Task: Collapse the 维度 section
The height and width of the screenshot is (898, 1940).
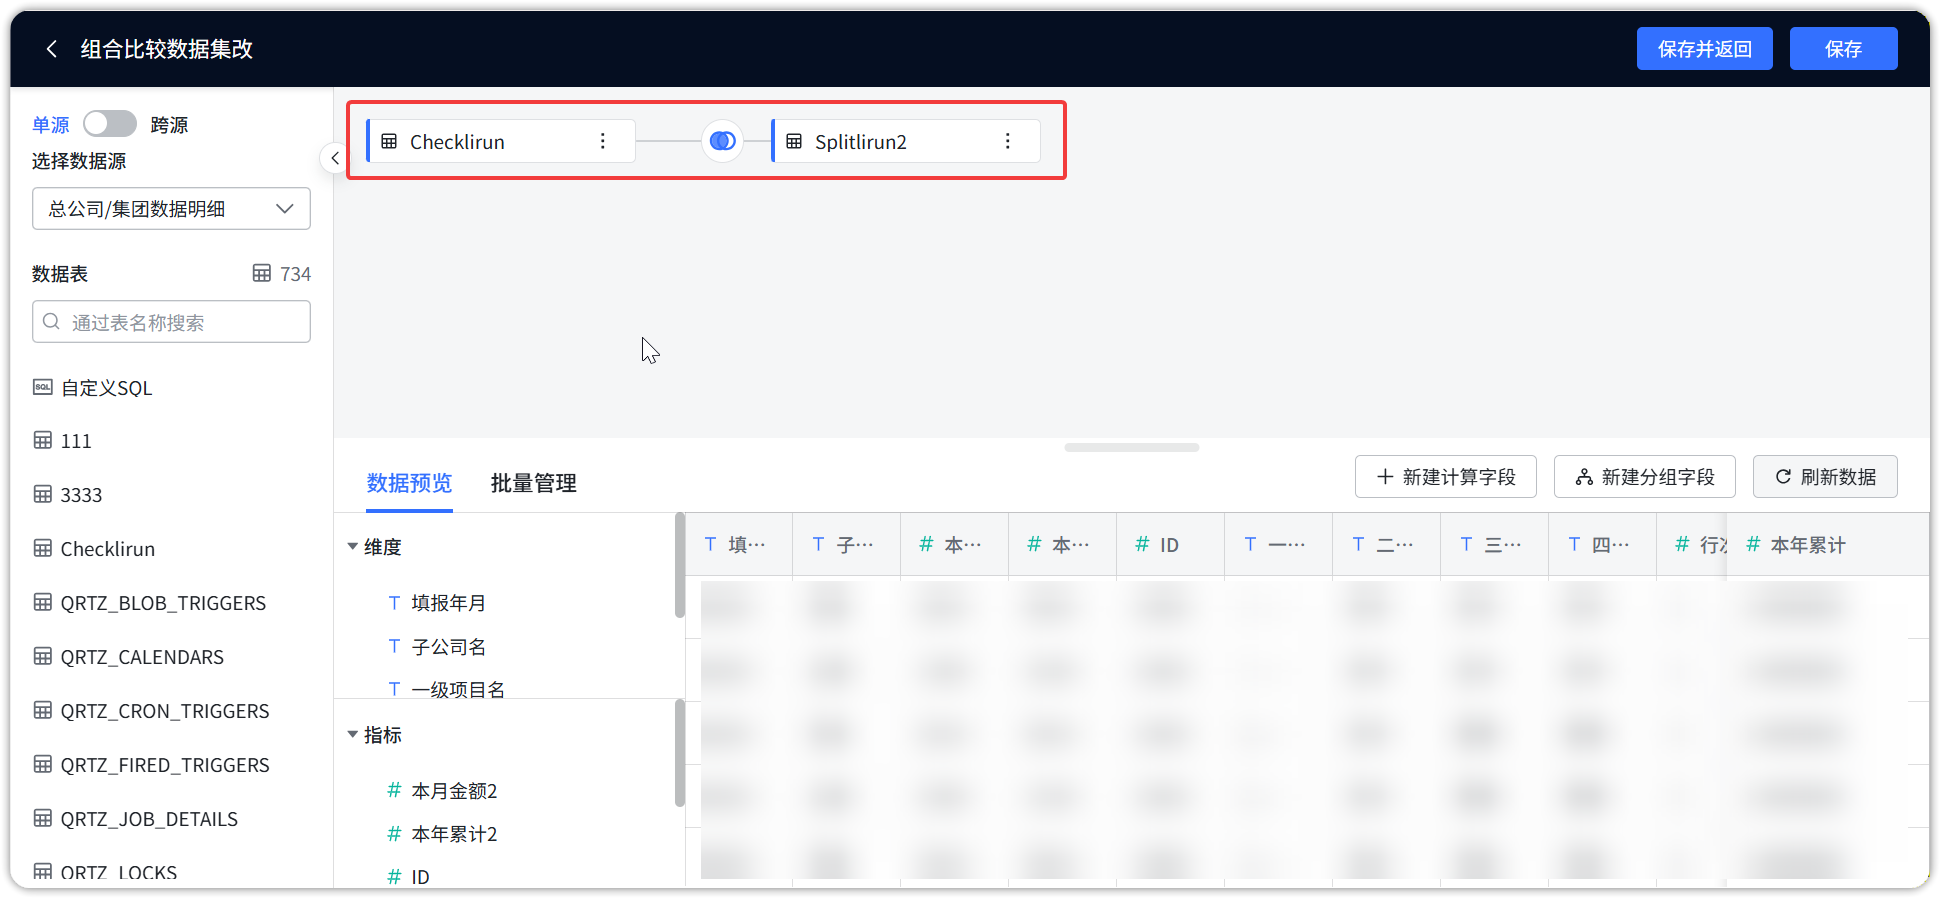Action: (x=353, y=547)
